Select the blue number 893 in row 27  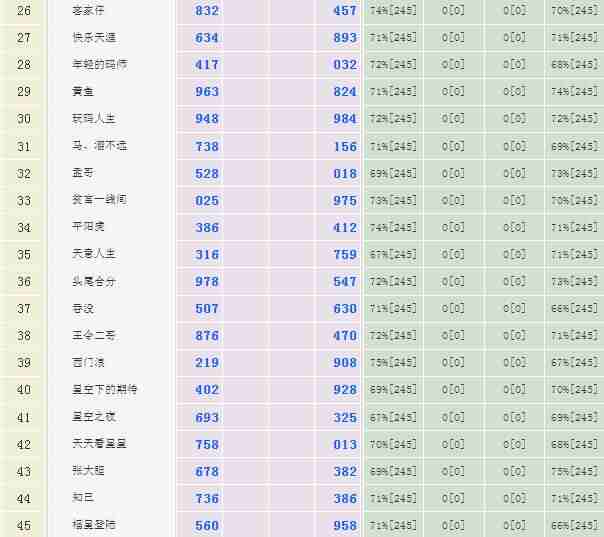point(345,38)
